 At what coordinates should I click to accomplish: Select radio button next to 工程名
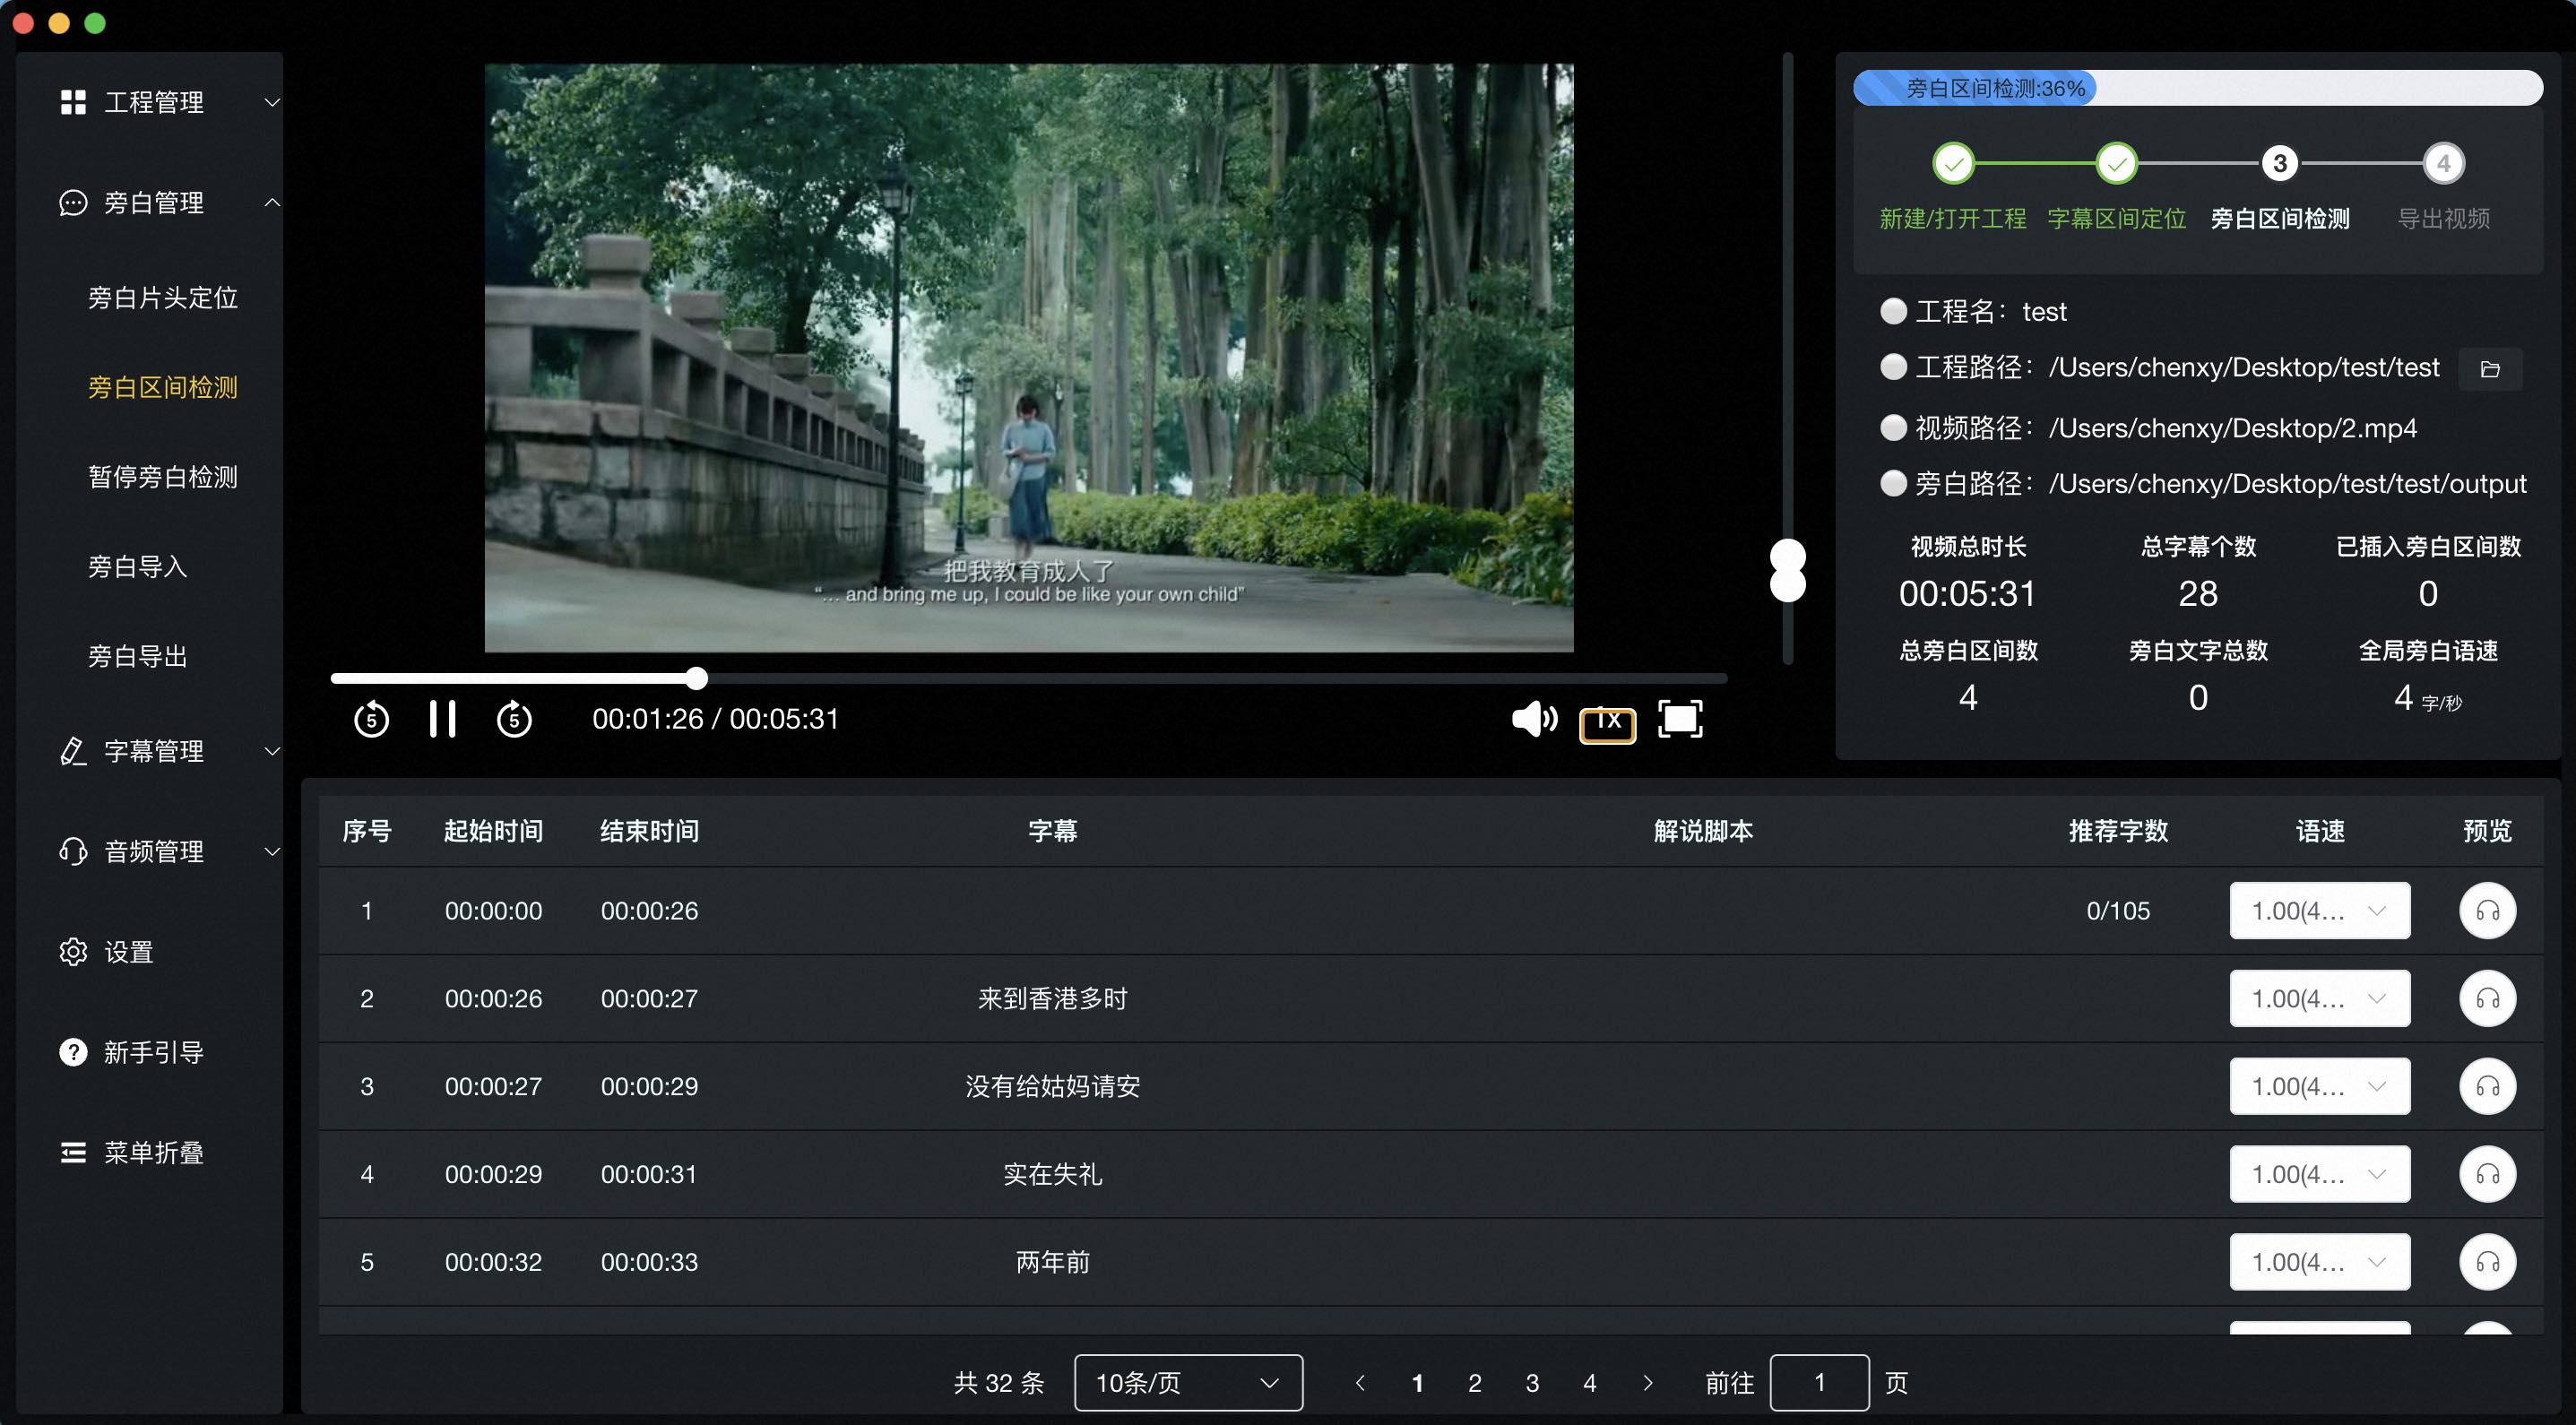[1893, 311]
